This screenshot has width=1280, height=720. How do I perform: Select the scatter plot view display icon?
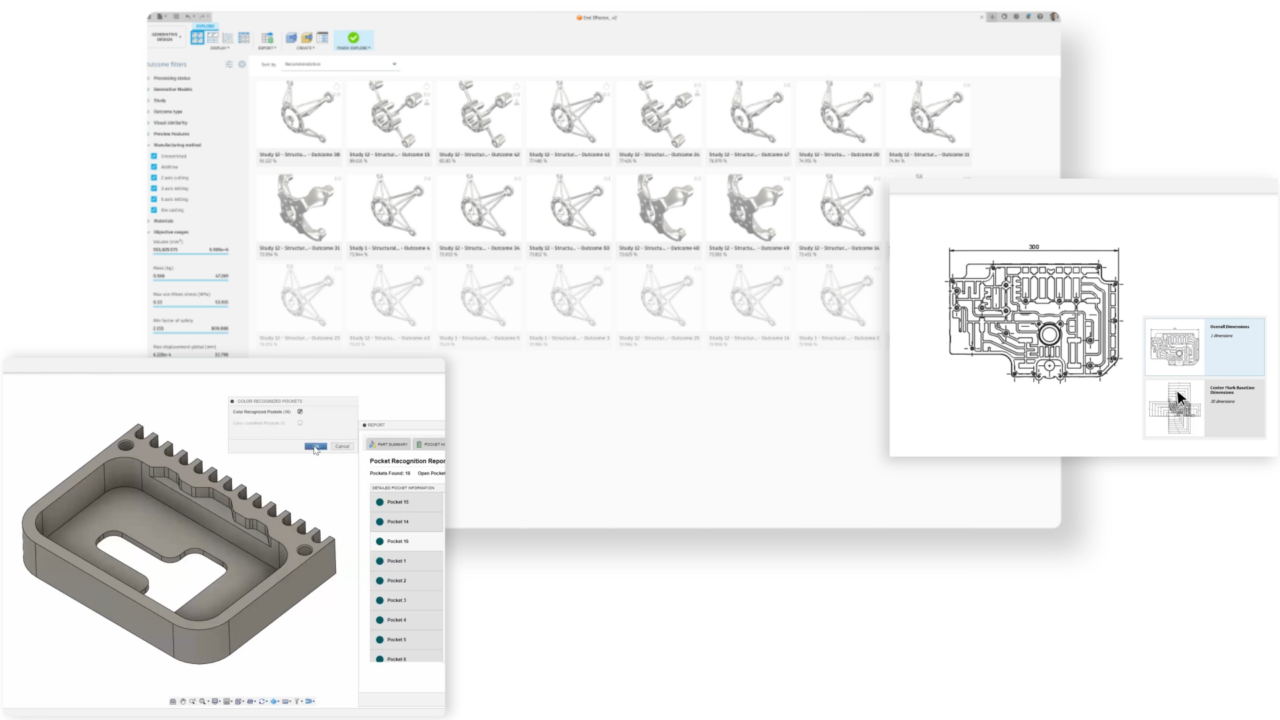click(x=228, y=38)
